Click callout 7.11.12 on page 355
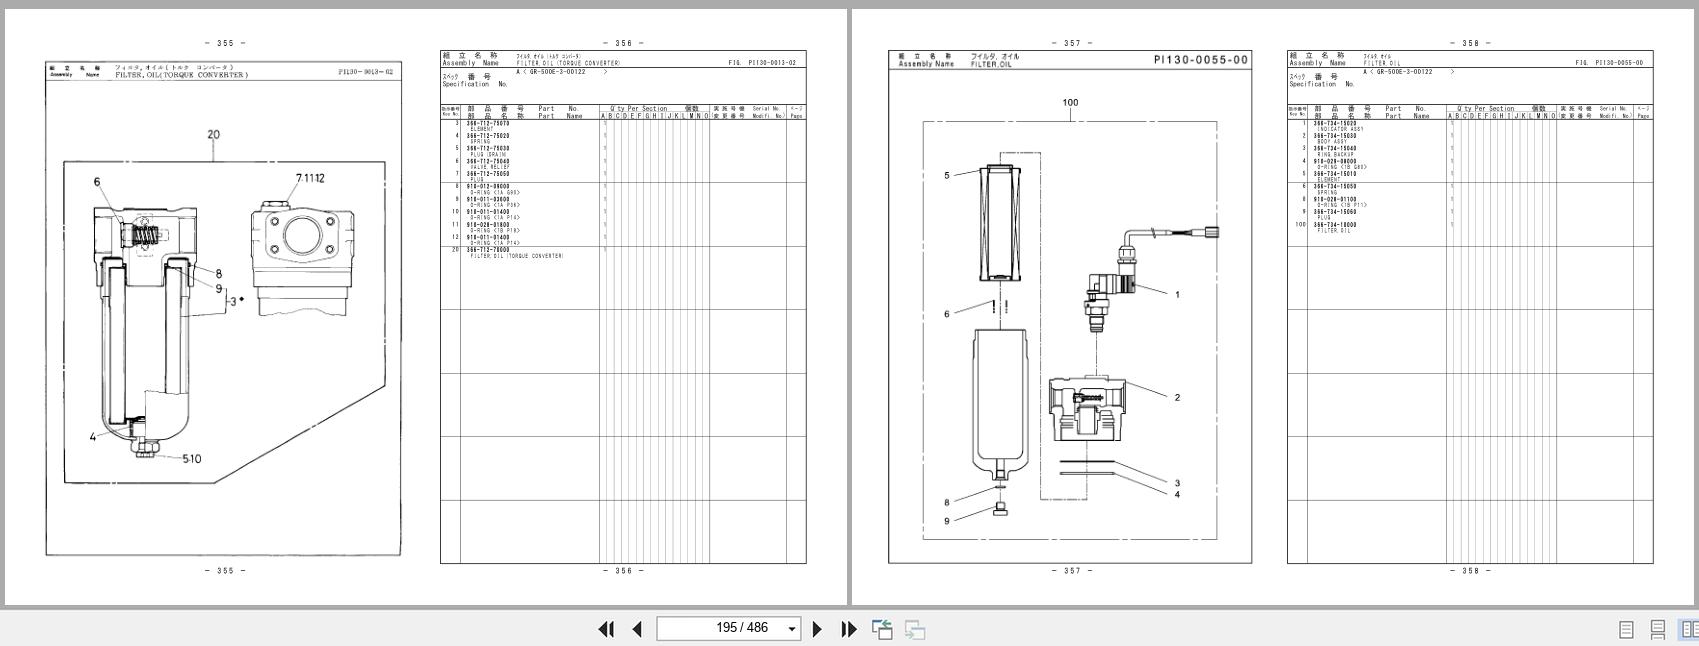 (x=310, y=178)
